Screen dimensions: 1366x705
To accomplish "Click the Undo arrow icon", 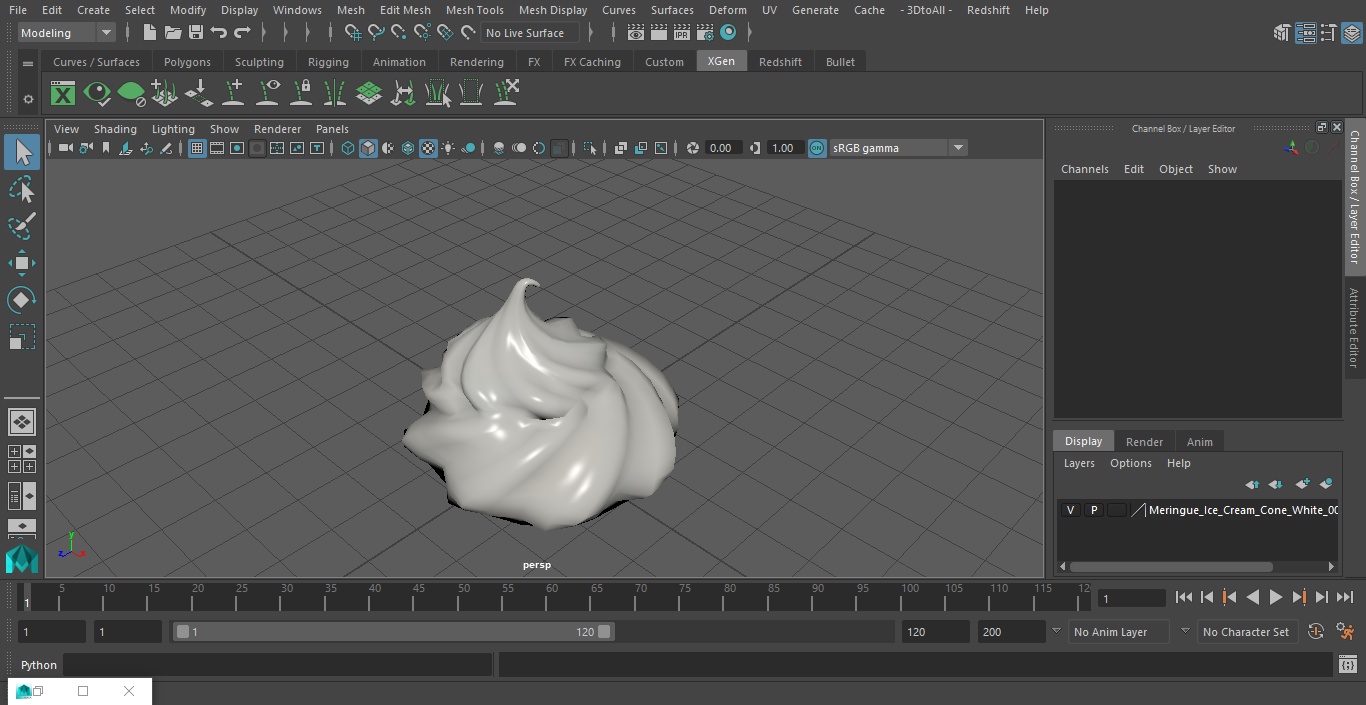I will (x=218, y=33).
